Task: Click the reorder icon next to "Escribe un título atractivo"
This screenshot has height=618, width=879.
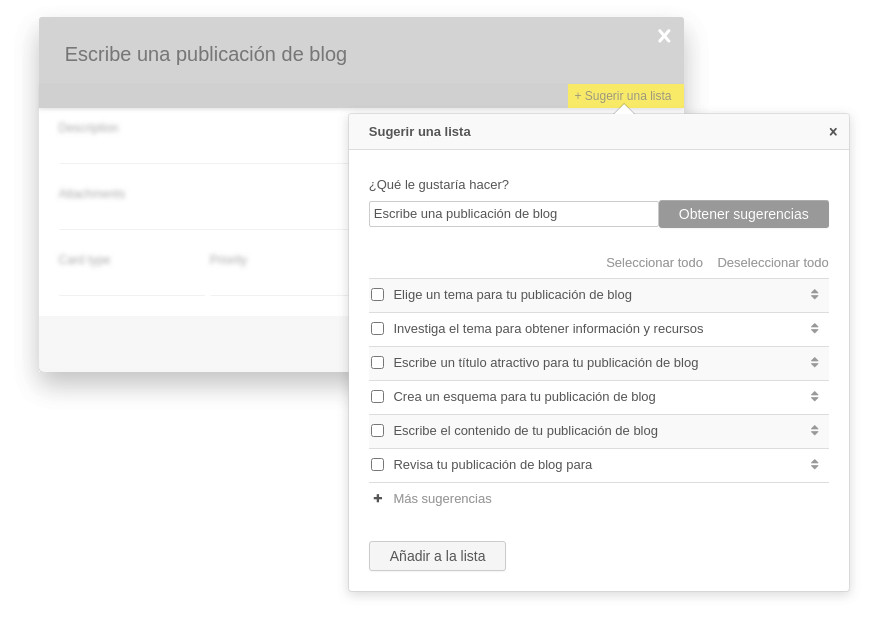Action: tap(814, 362)
